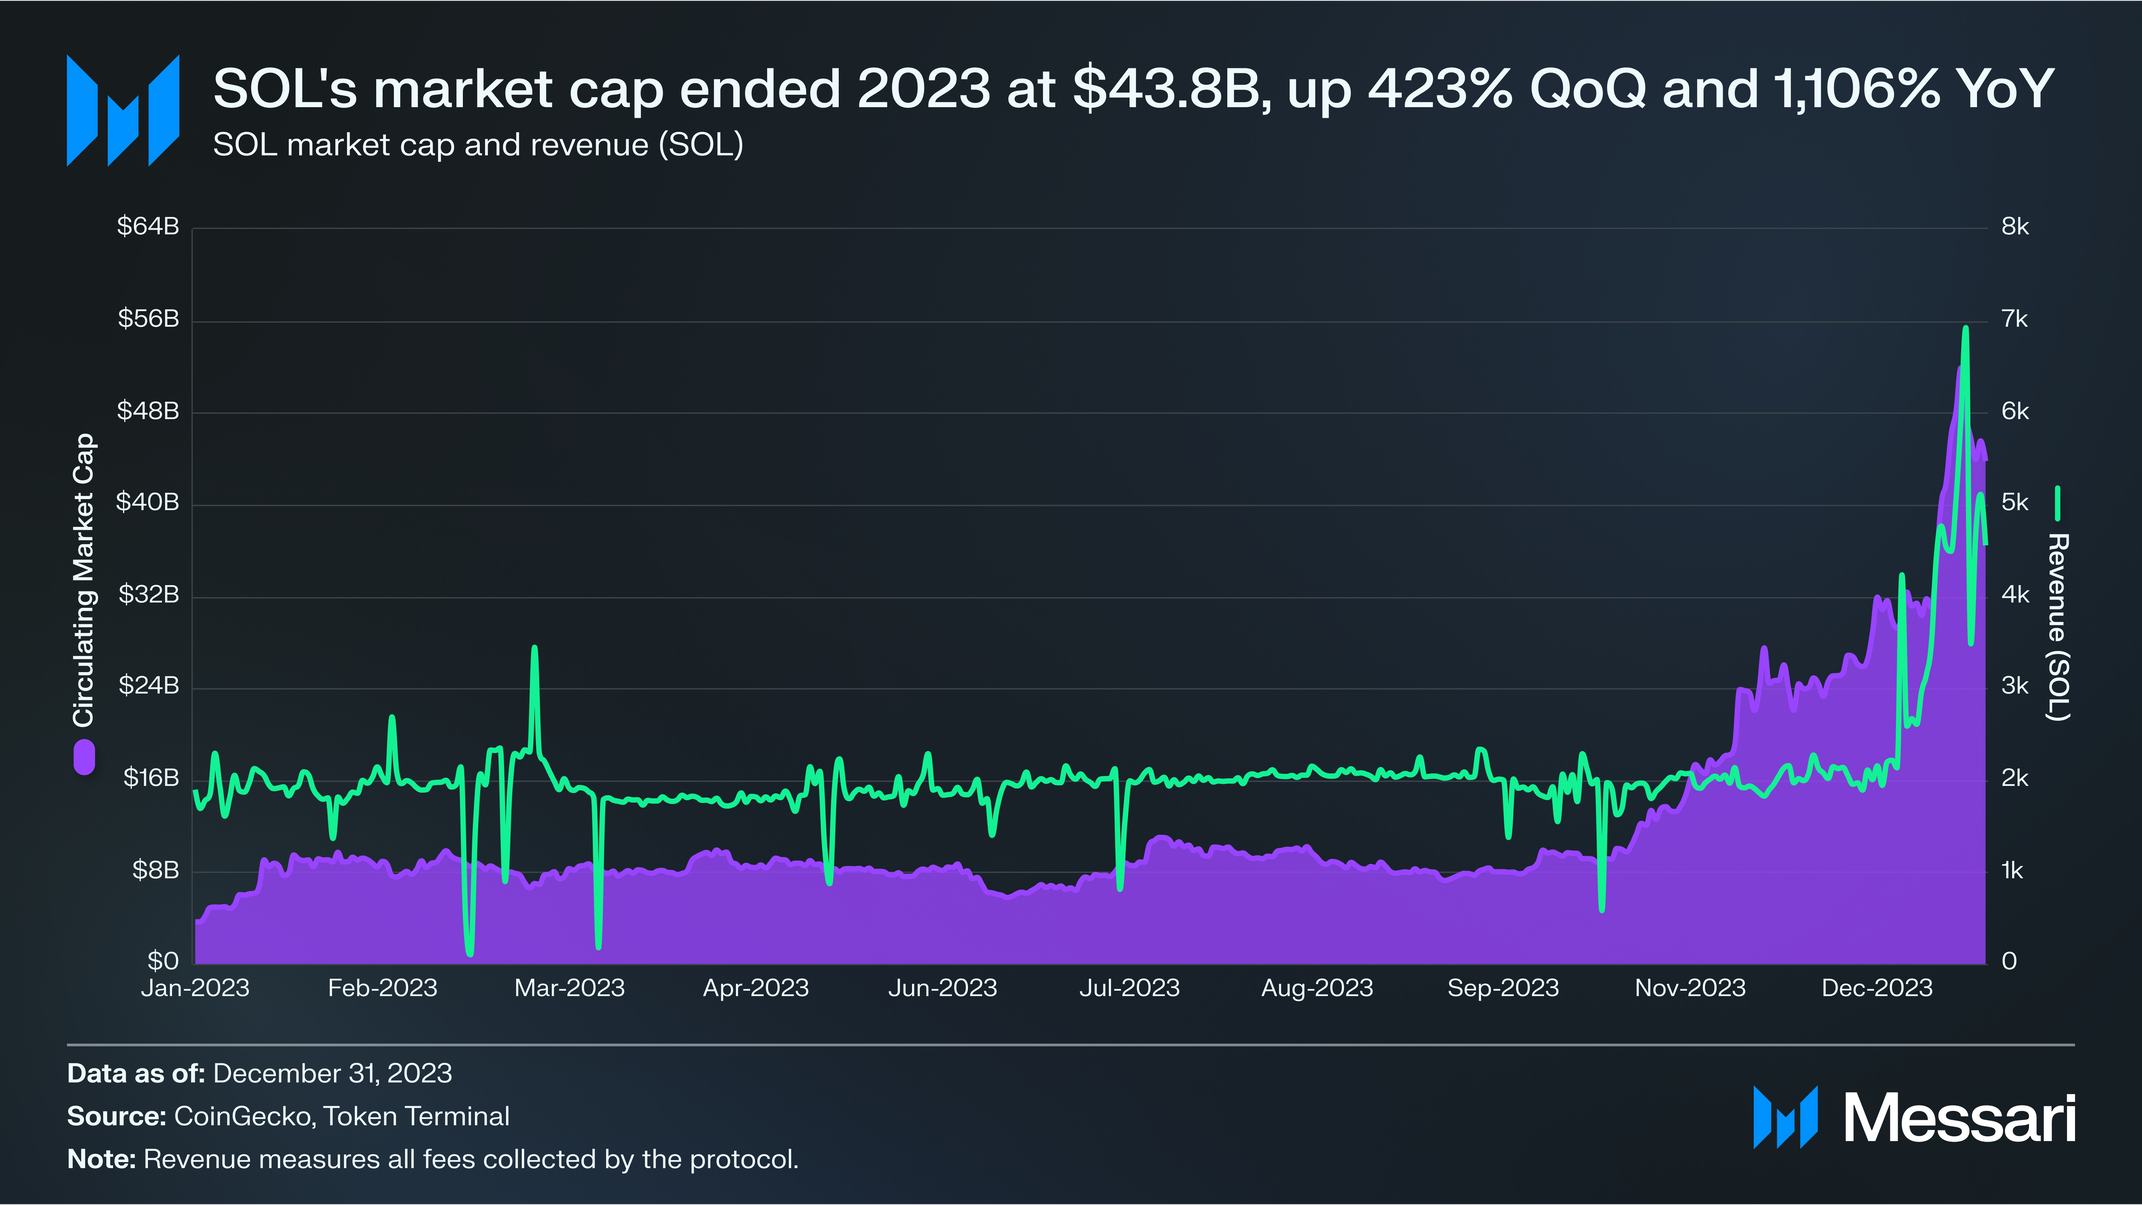Click the Jun-2023 label on the x-axis
The image size is (2142, 1205).
pos(942,988)
